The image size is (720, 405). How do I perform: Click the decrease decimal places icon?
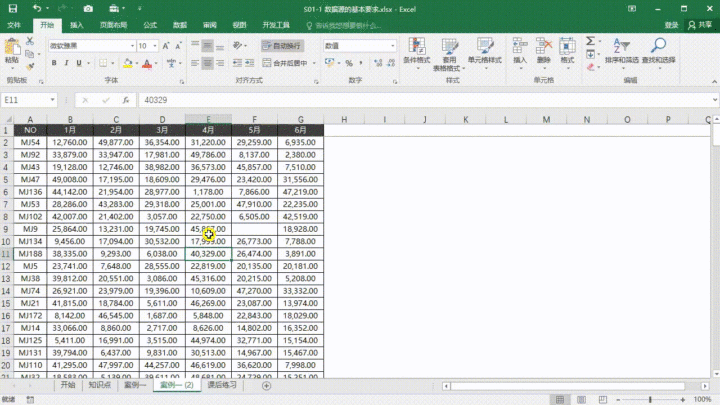coord(391,63)
